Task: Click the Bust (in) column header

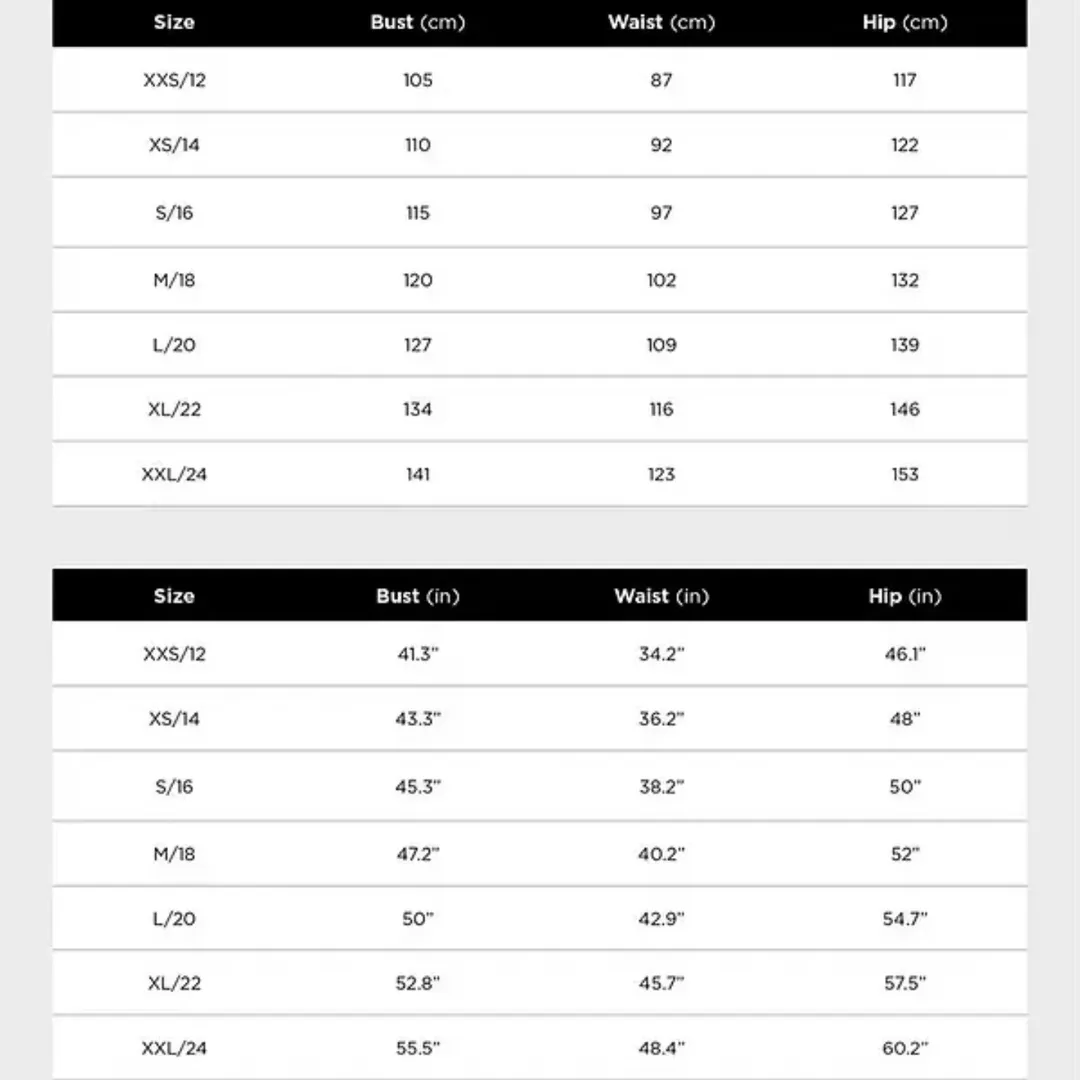Action: click(418, 596)
